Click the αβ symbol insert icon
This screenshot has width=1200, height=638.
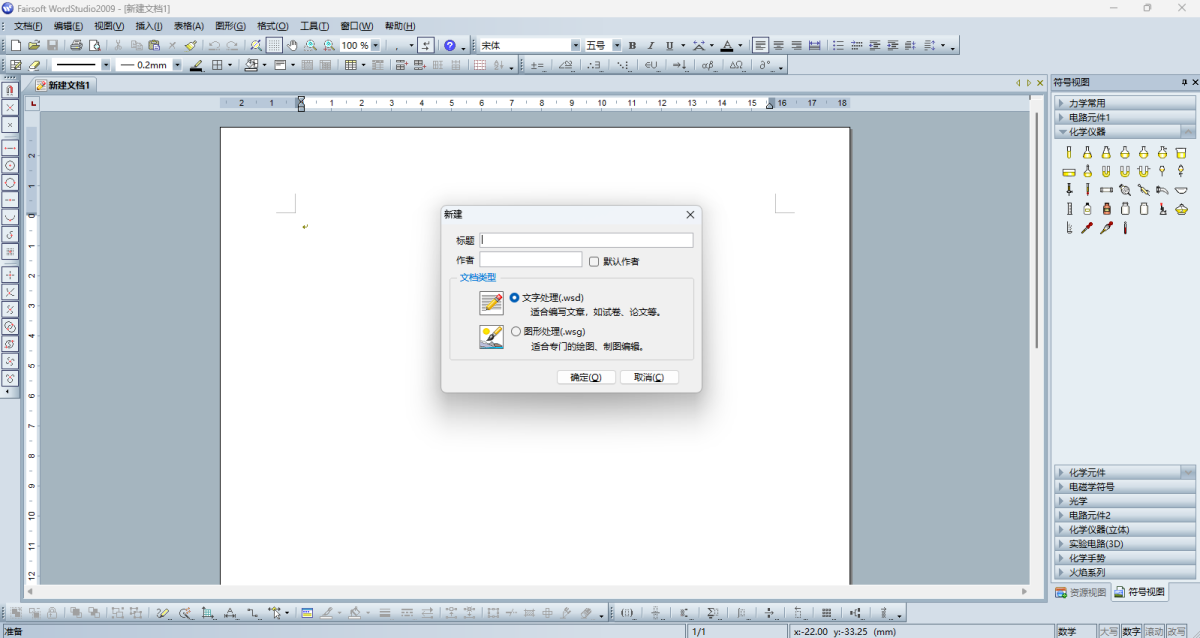pos(709,65)
